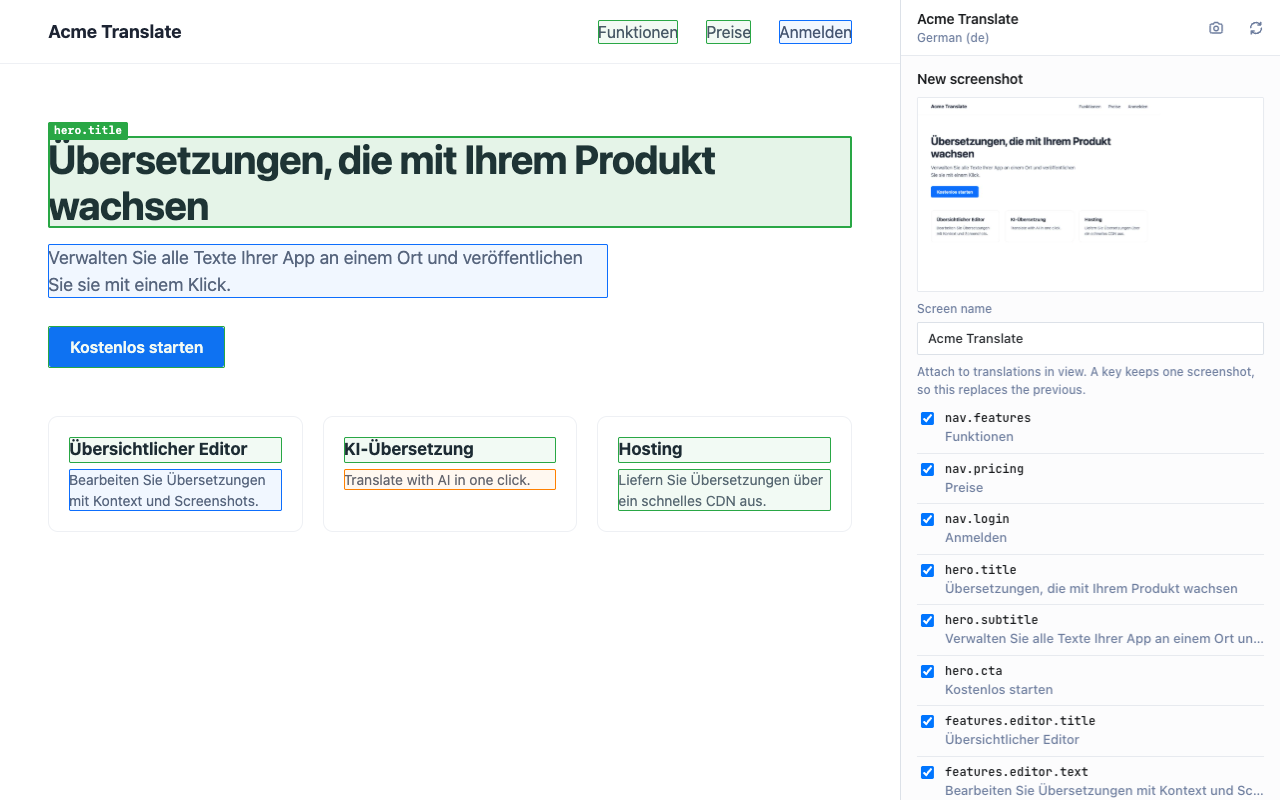The height and width of the screenshot is (800, 1280).
Task: Click the hero.title key badge
Action: click(88, 130)
